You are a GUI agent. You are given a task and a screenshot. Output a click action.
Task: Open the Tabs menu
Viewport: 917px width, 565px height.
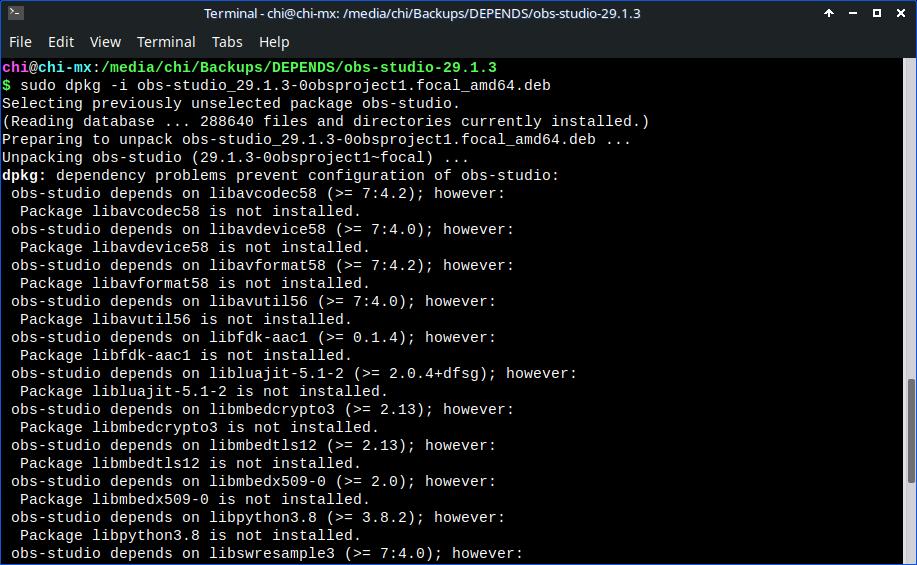pos(227,42)
